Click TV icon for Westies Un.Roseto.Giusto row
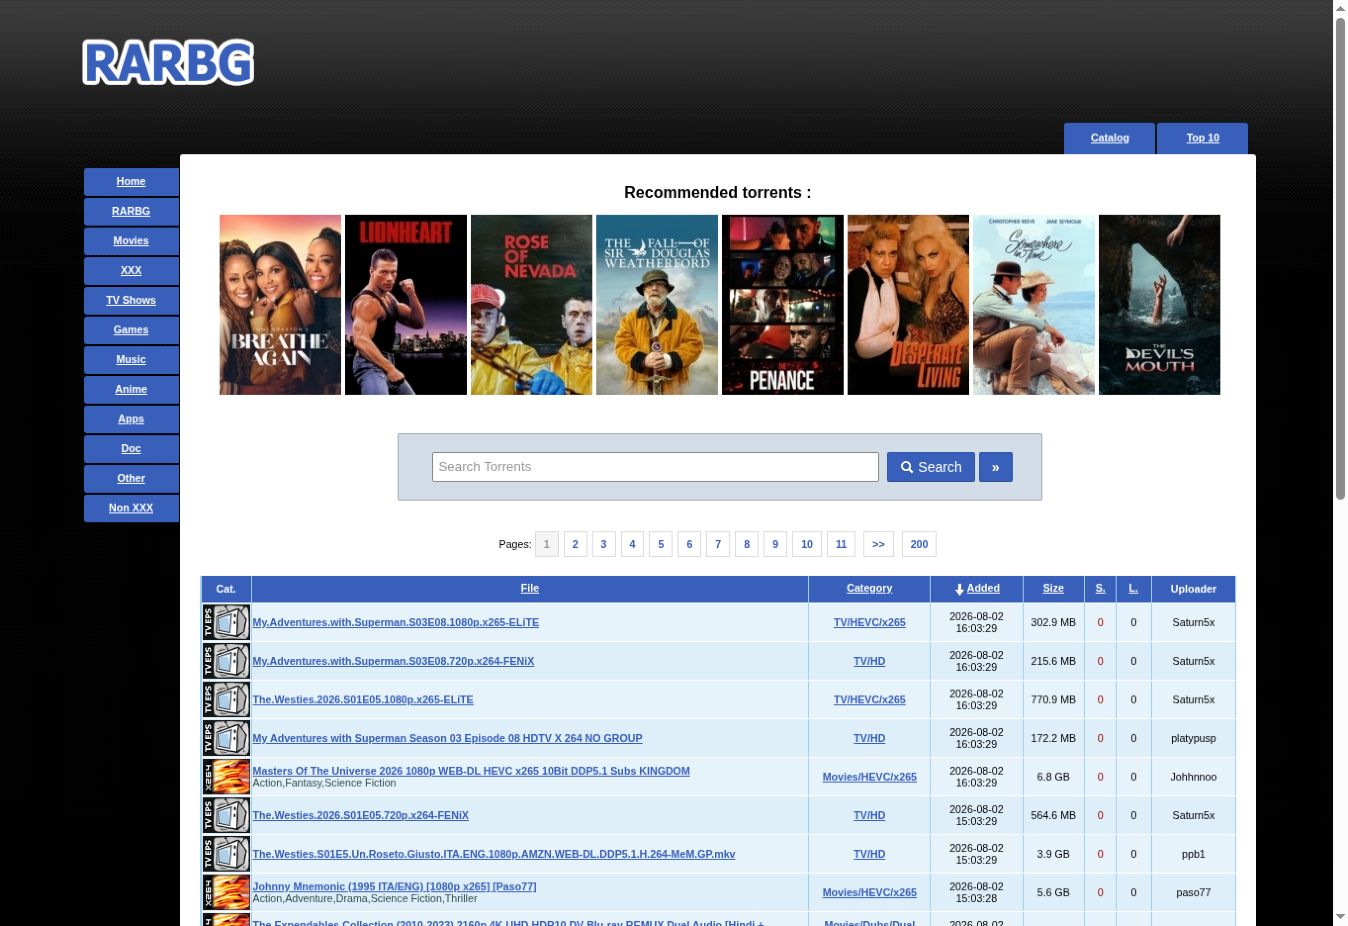Viewport: 1348px width, 926px height. pos(226,854)
